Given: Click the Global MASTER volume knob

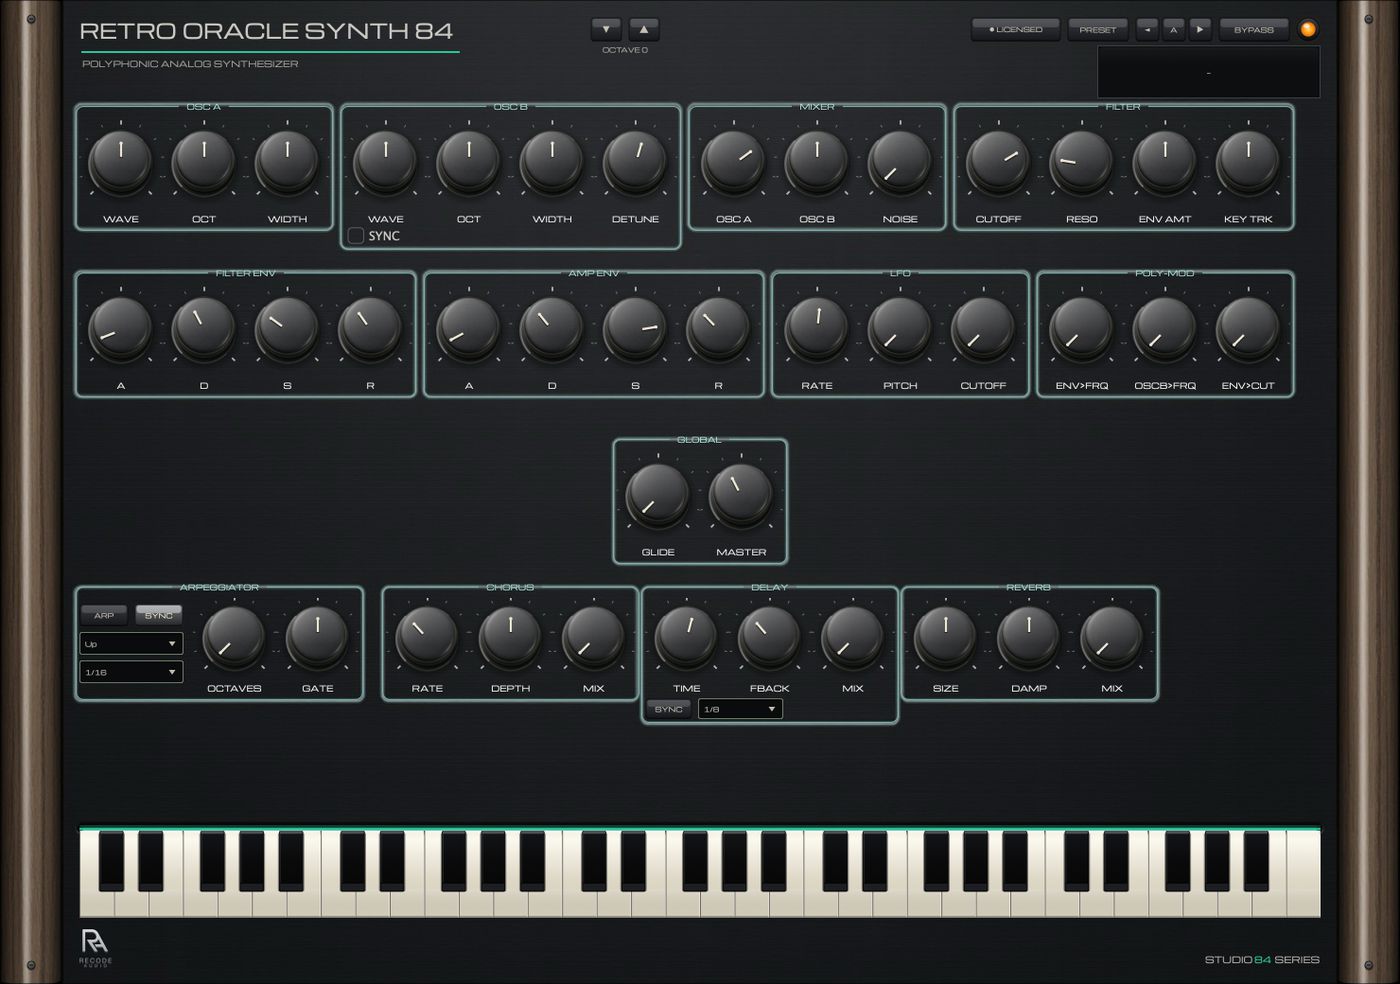Looking at the screenshot, I should [741, 495].
